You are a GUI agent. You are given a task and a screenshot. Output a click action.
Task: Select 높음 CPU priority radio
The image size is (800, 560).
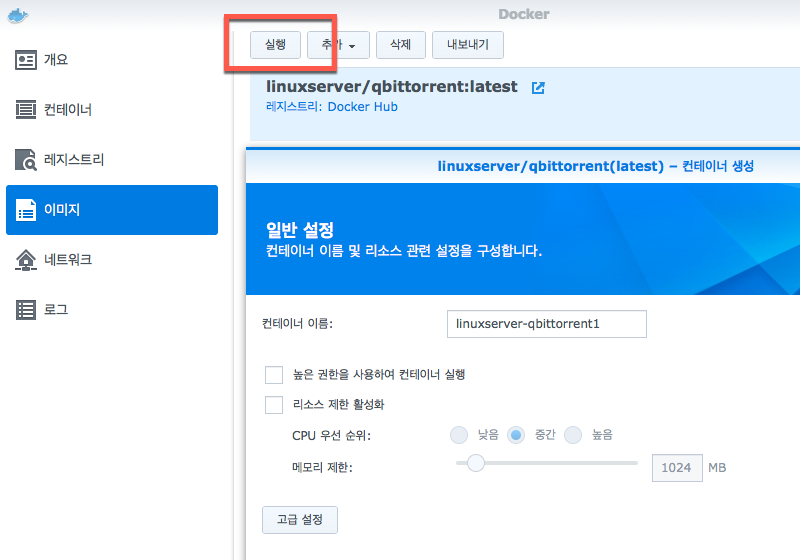pos(573,435)
